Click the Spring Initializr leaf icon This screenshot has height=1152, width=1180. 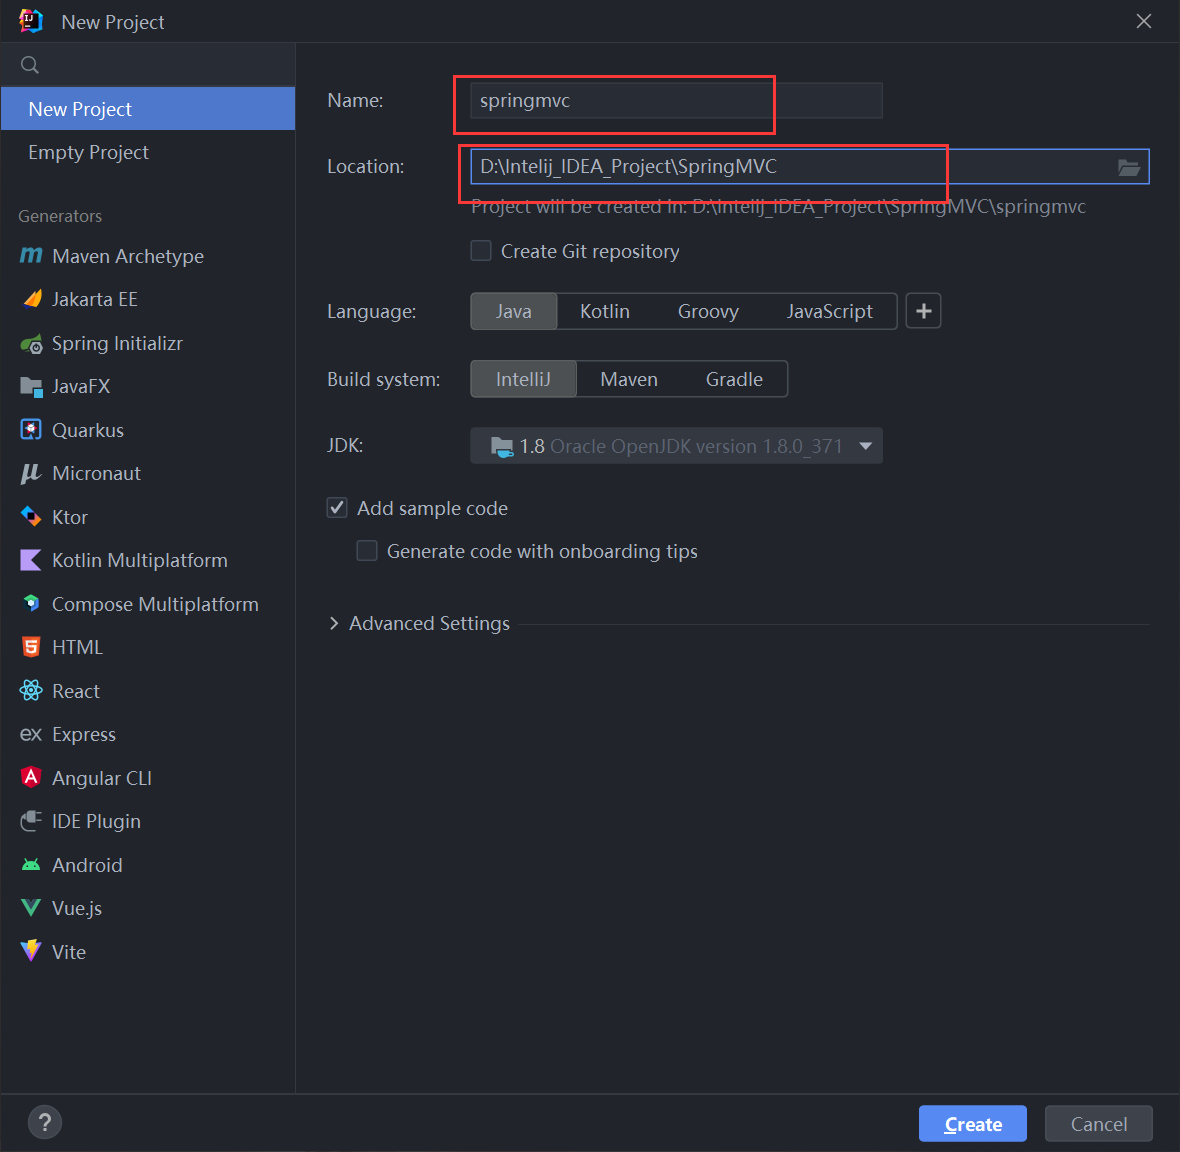coord(31,344)
